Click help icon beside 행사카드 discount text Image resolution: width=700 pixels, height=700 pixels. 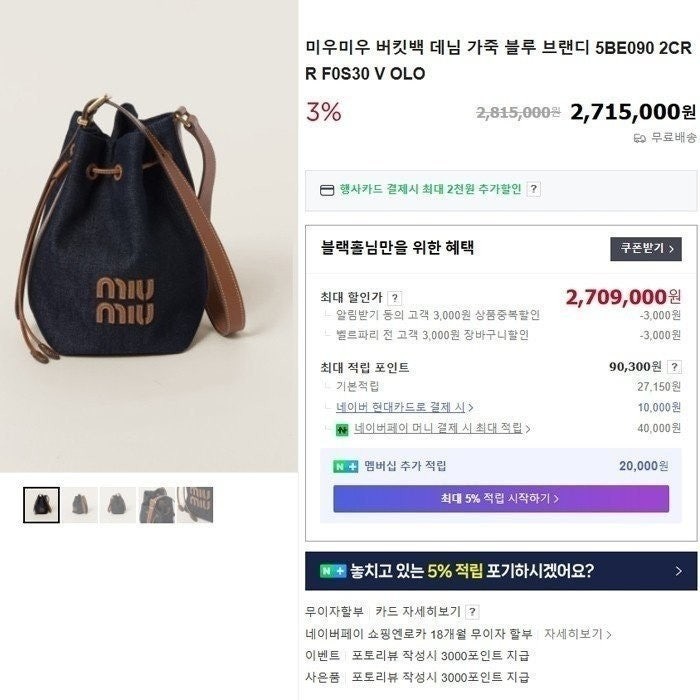point(534,189)
